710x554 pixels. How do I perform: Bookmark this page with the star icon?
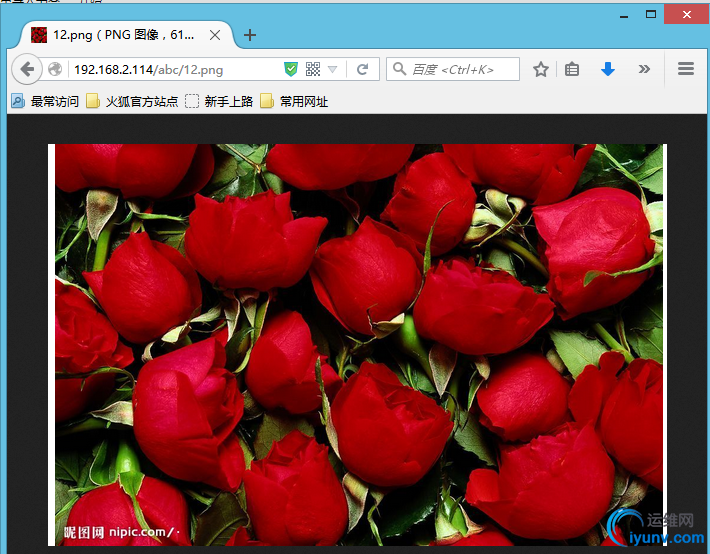click(x=541, y=69)
